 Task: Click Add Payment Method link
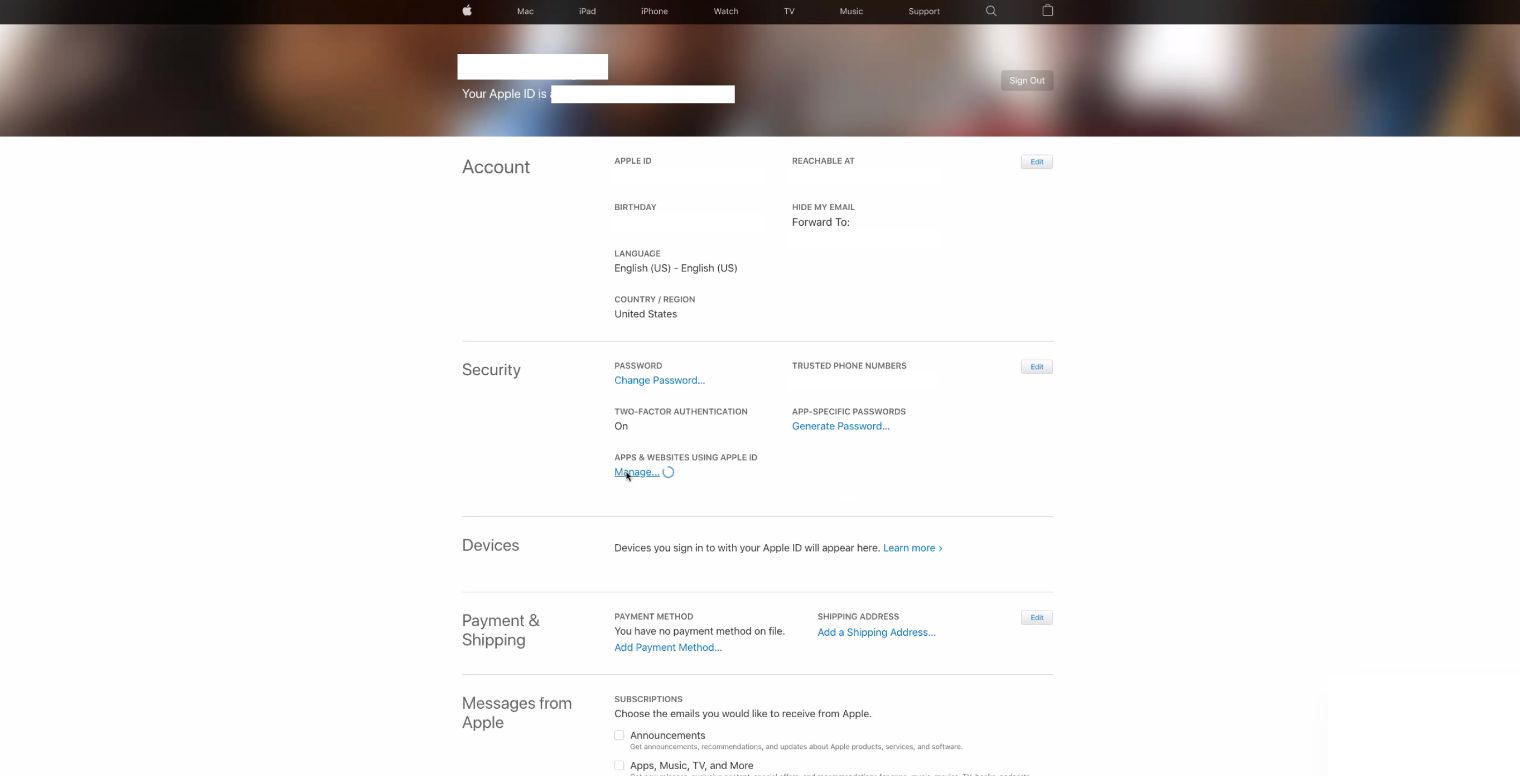pos(668,647)
